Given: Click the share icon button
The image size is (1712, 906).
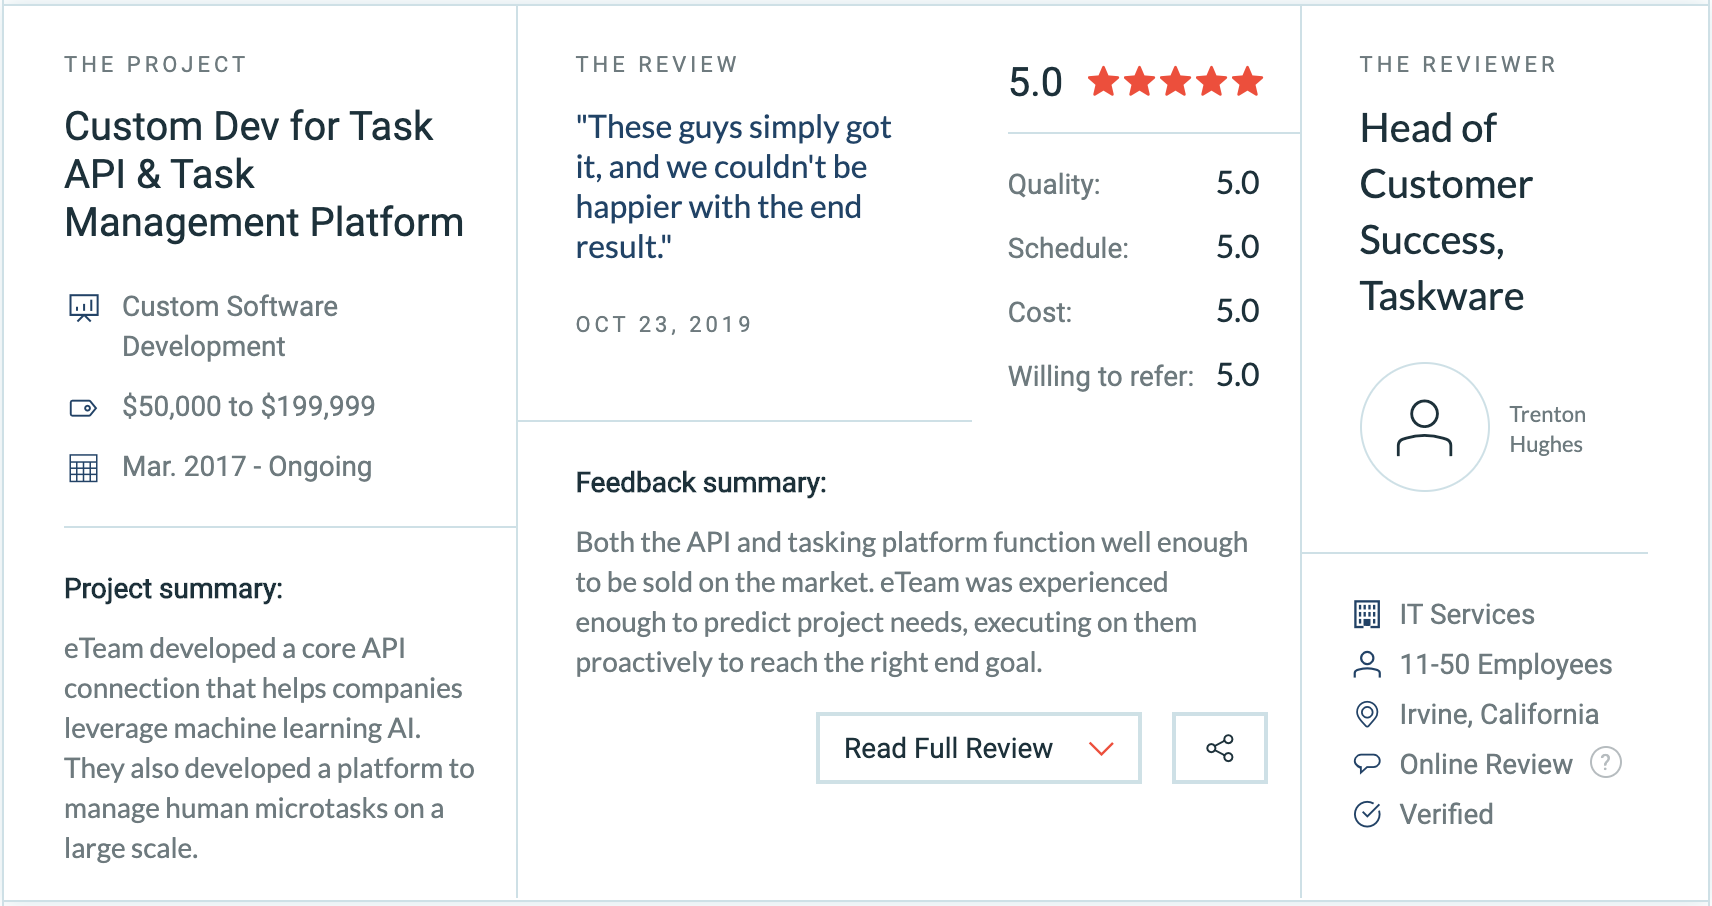Looking at the screenshot, I should [1219, 748].
